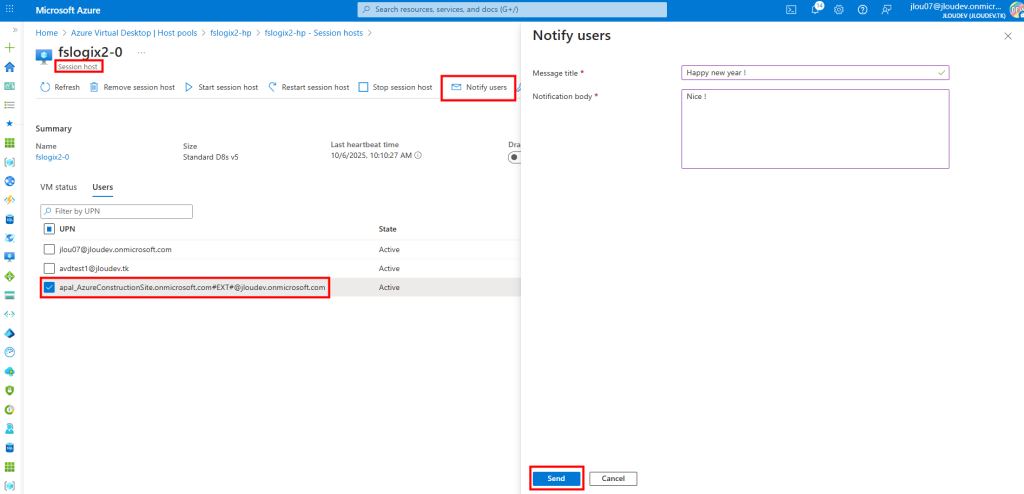The height and width of the screenshot is (494, 1024).
Task: Uncheck the apal_AzureConstructionSite user checkbox
Action: [x=49, y=287]
